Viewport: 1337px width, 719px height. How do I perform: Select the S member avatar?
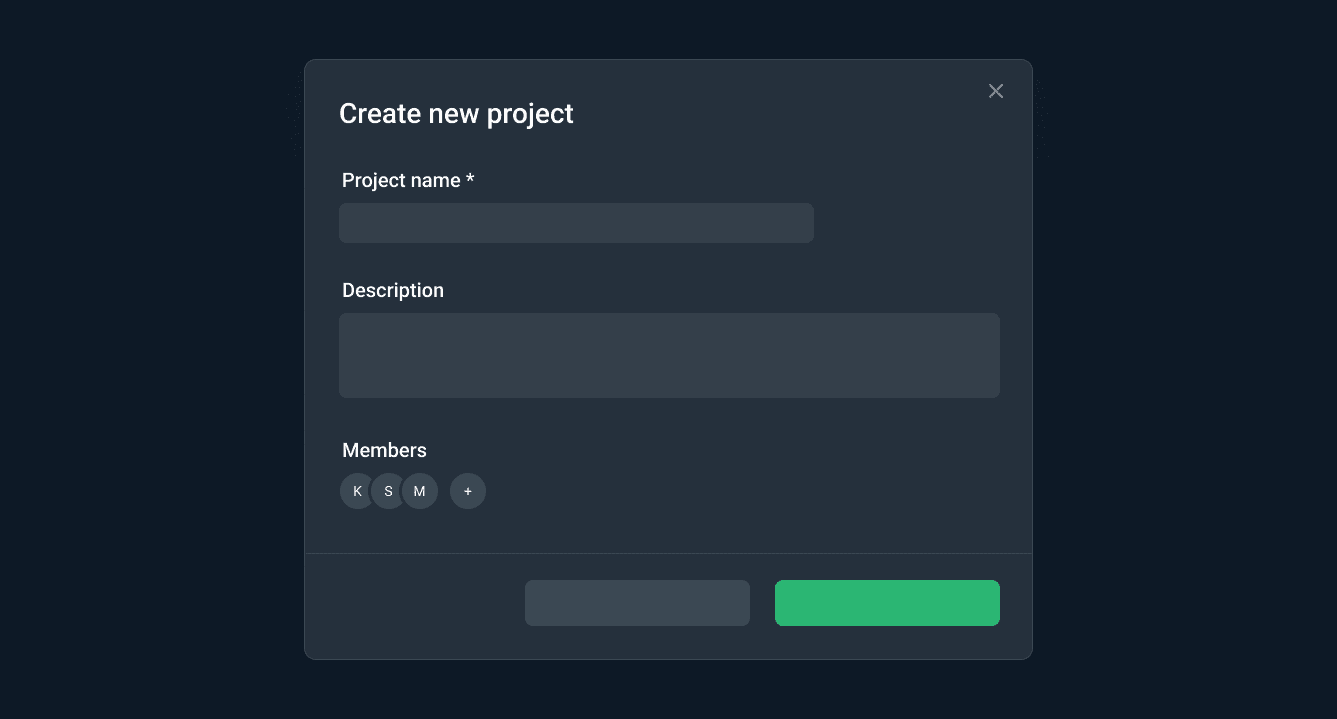tap(387, 491)
